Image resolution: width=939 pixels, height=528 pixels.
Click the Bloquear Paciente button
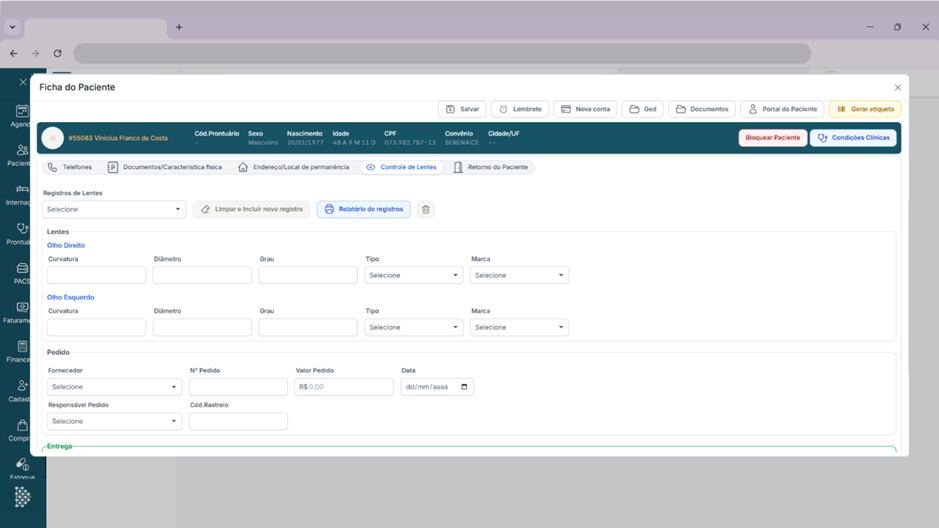(x=772, y=138)
